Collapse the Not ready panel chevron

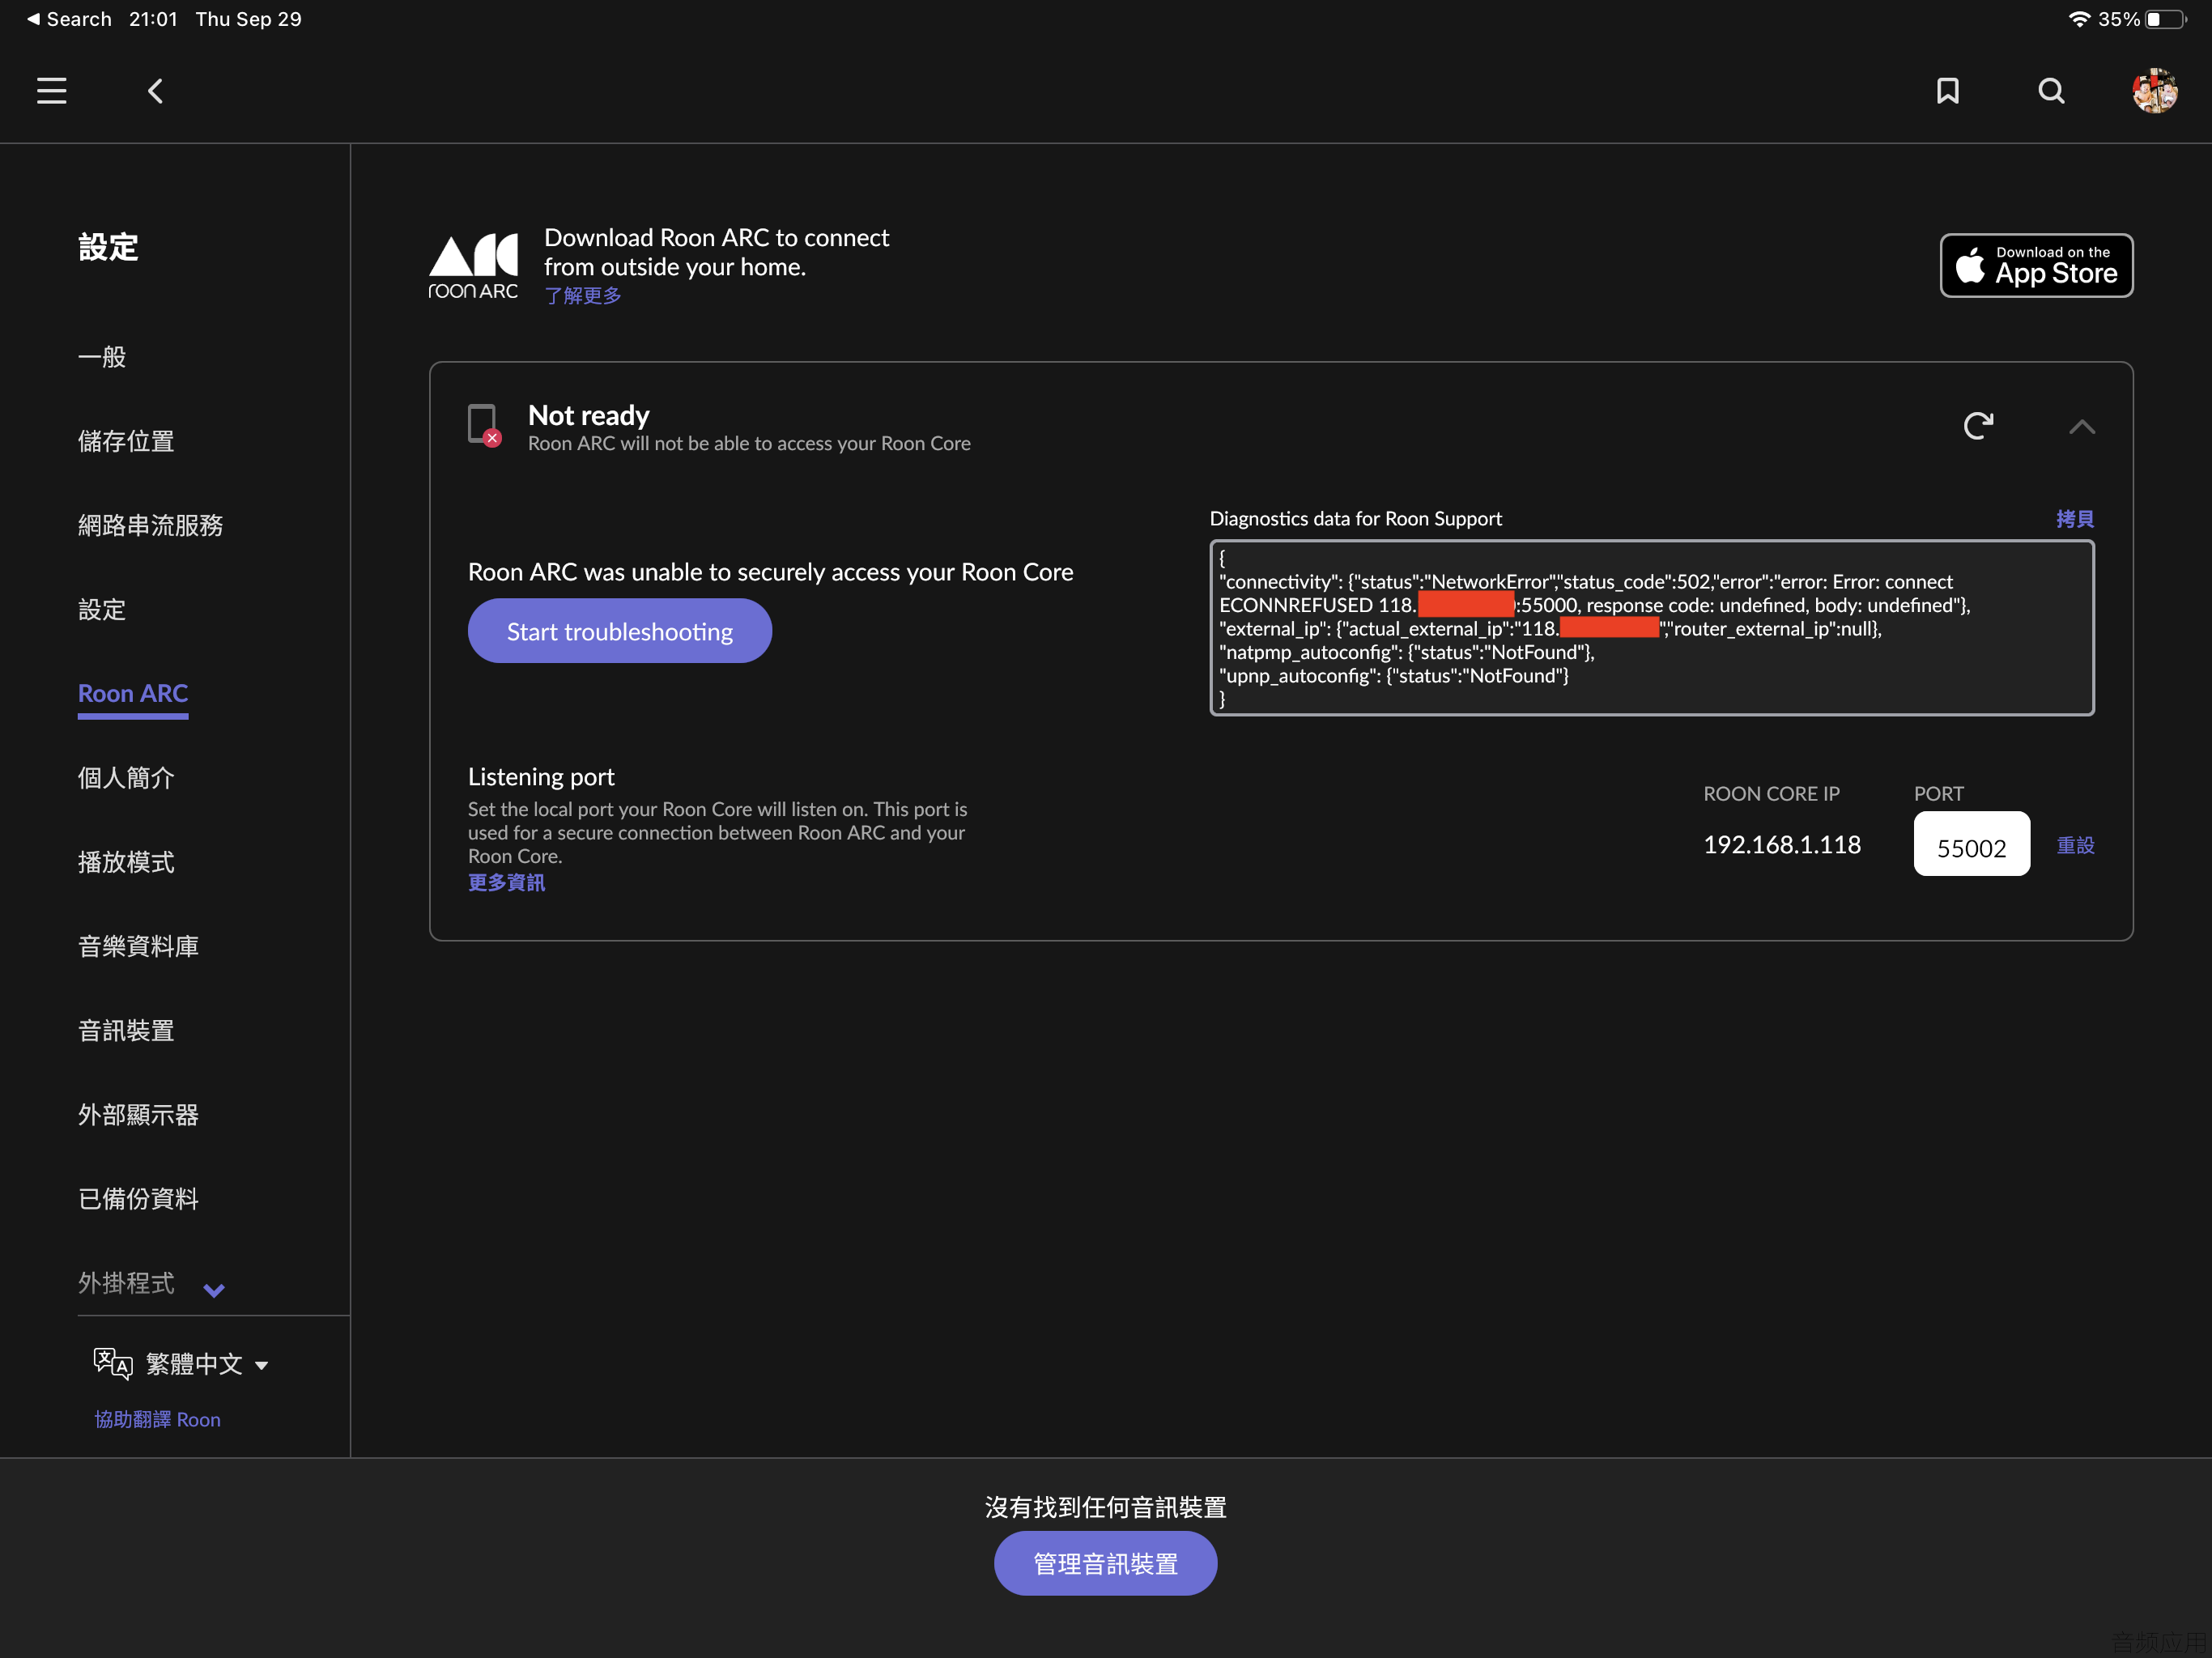[2081, 427]
